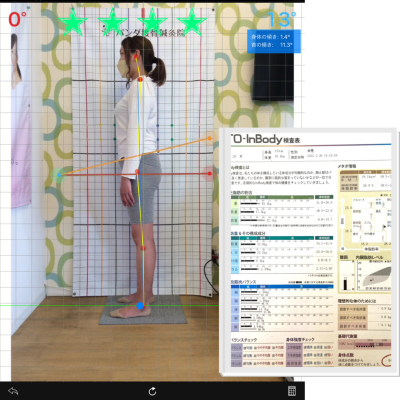Open the calculator icon in bottom bar
The image size is (400, 400).
(x=292, y=391)
